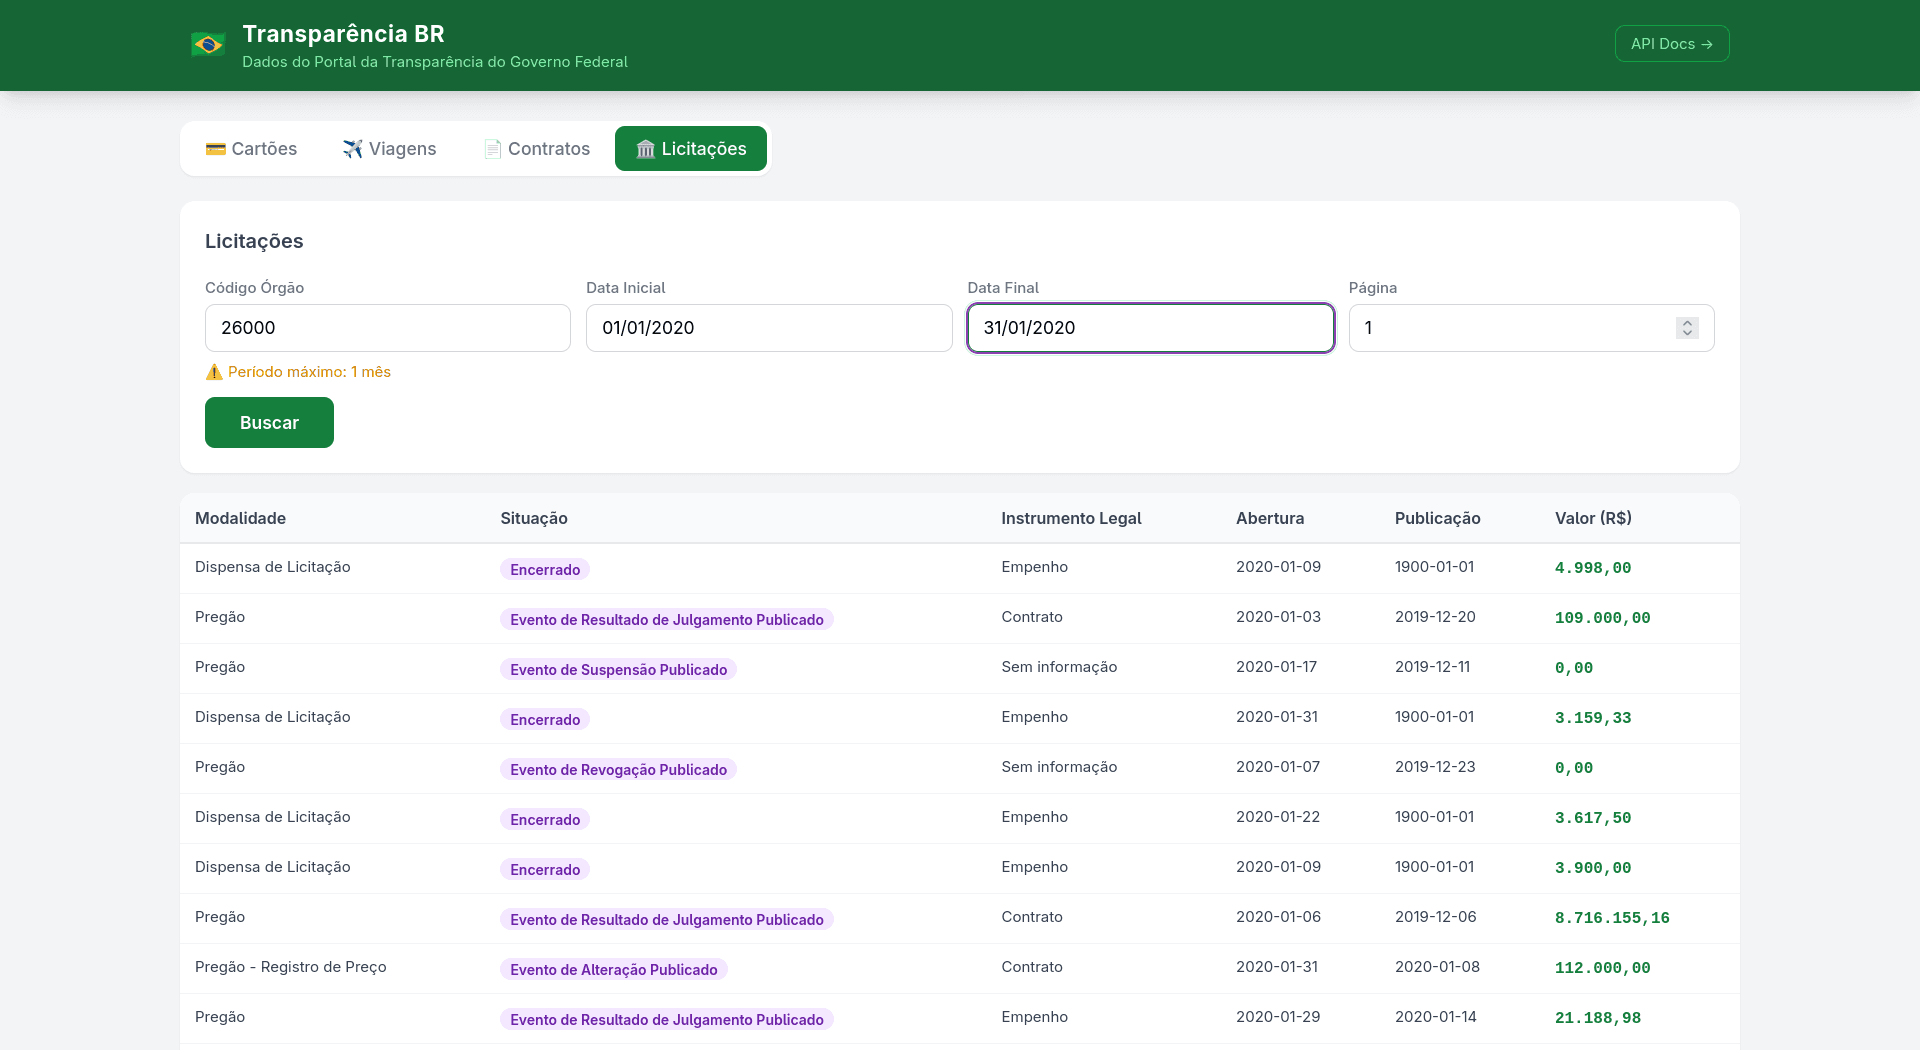
Task: Switch to the Cartões tab
Action: [251, 149]
